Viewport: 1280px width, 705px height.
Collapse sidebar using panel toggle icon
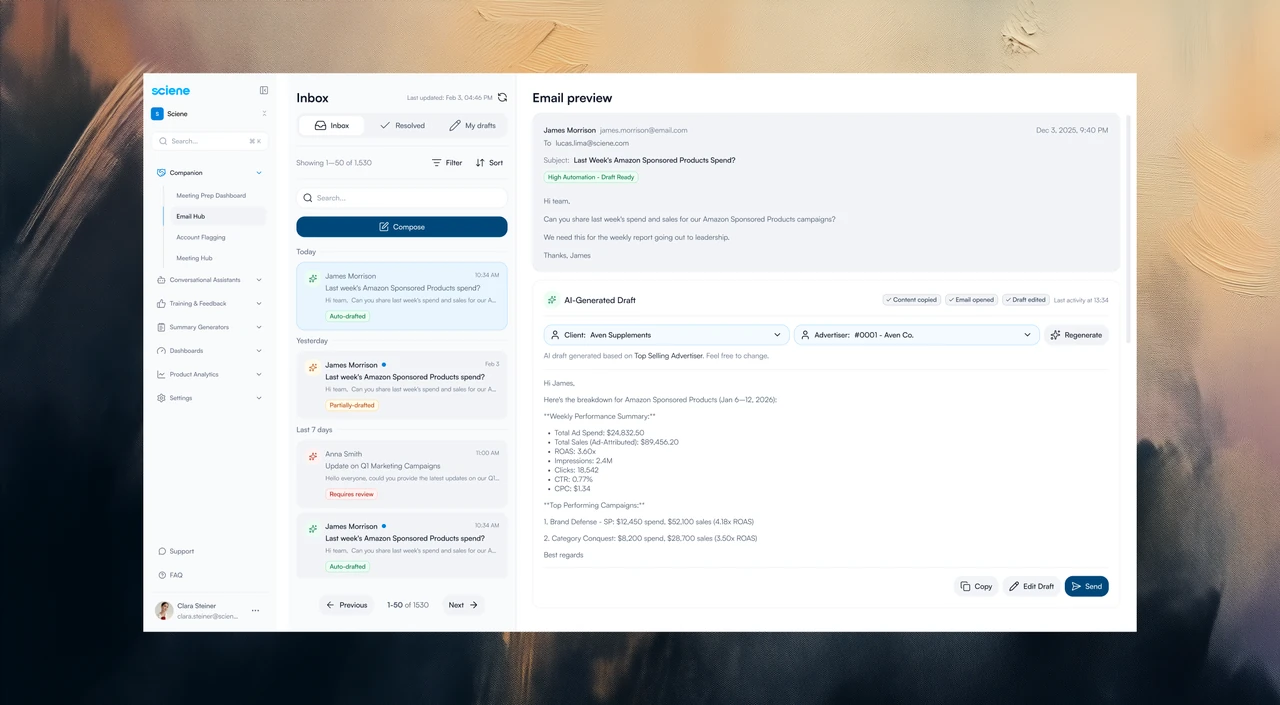(x=264, y=90)
